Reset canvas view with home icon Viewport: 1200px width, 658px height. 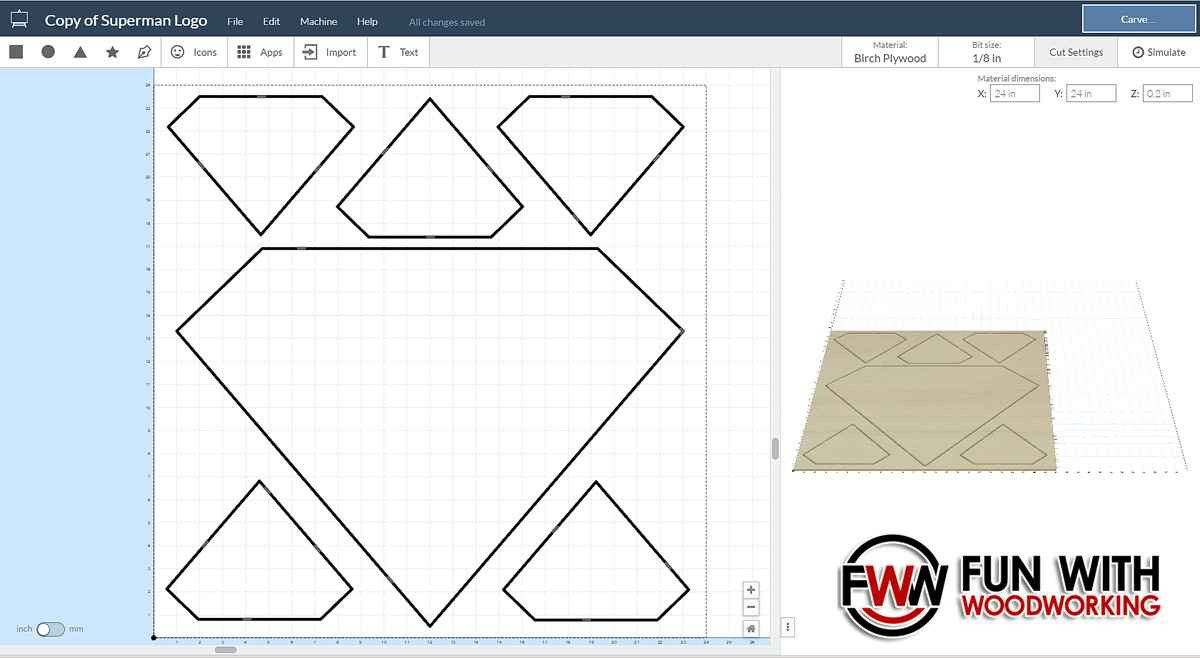(751, 628)
